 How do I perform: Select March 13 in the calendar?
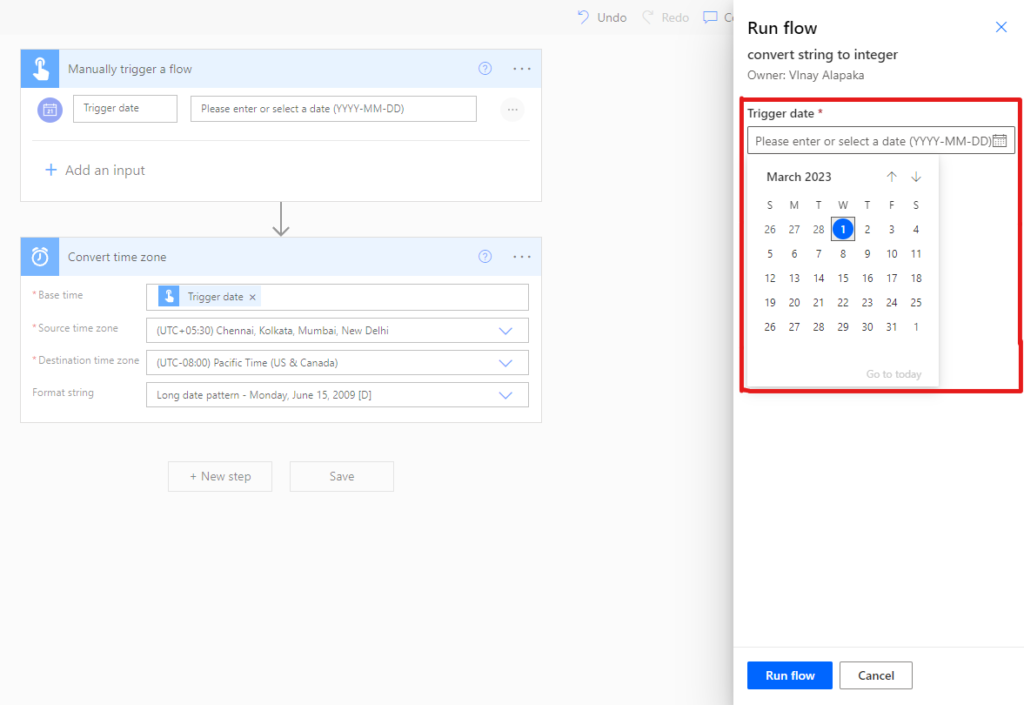794,278
